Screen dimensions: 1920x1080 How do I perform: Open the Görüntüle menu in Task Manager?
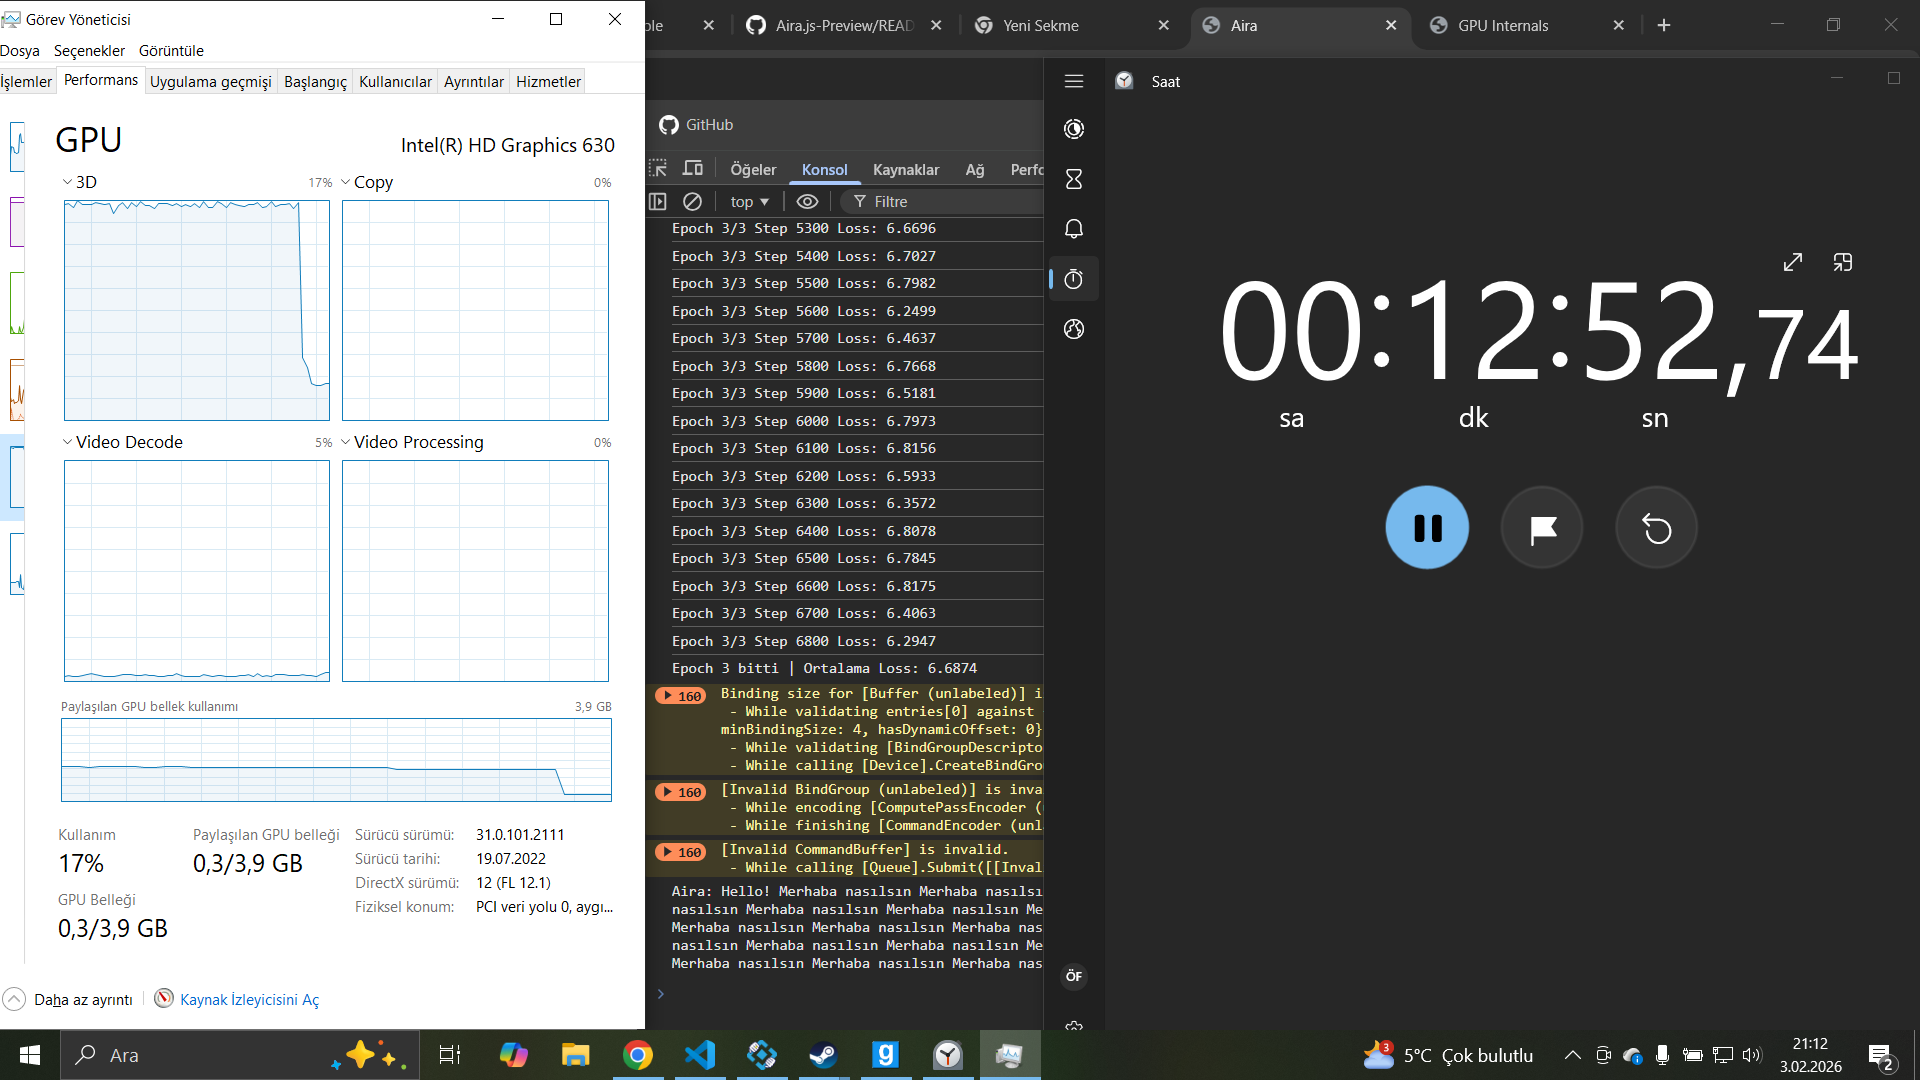(x=171, y=50)
